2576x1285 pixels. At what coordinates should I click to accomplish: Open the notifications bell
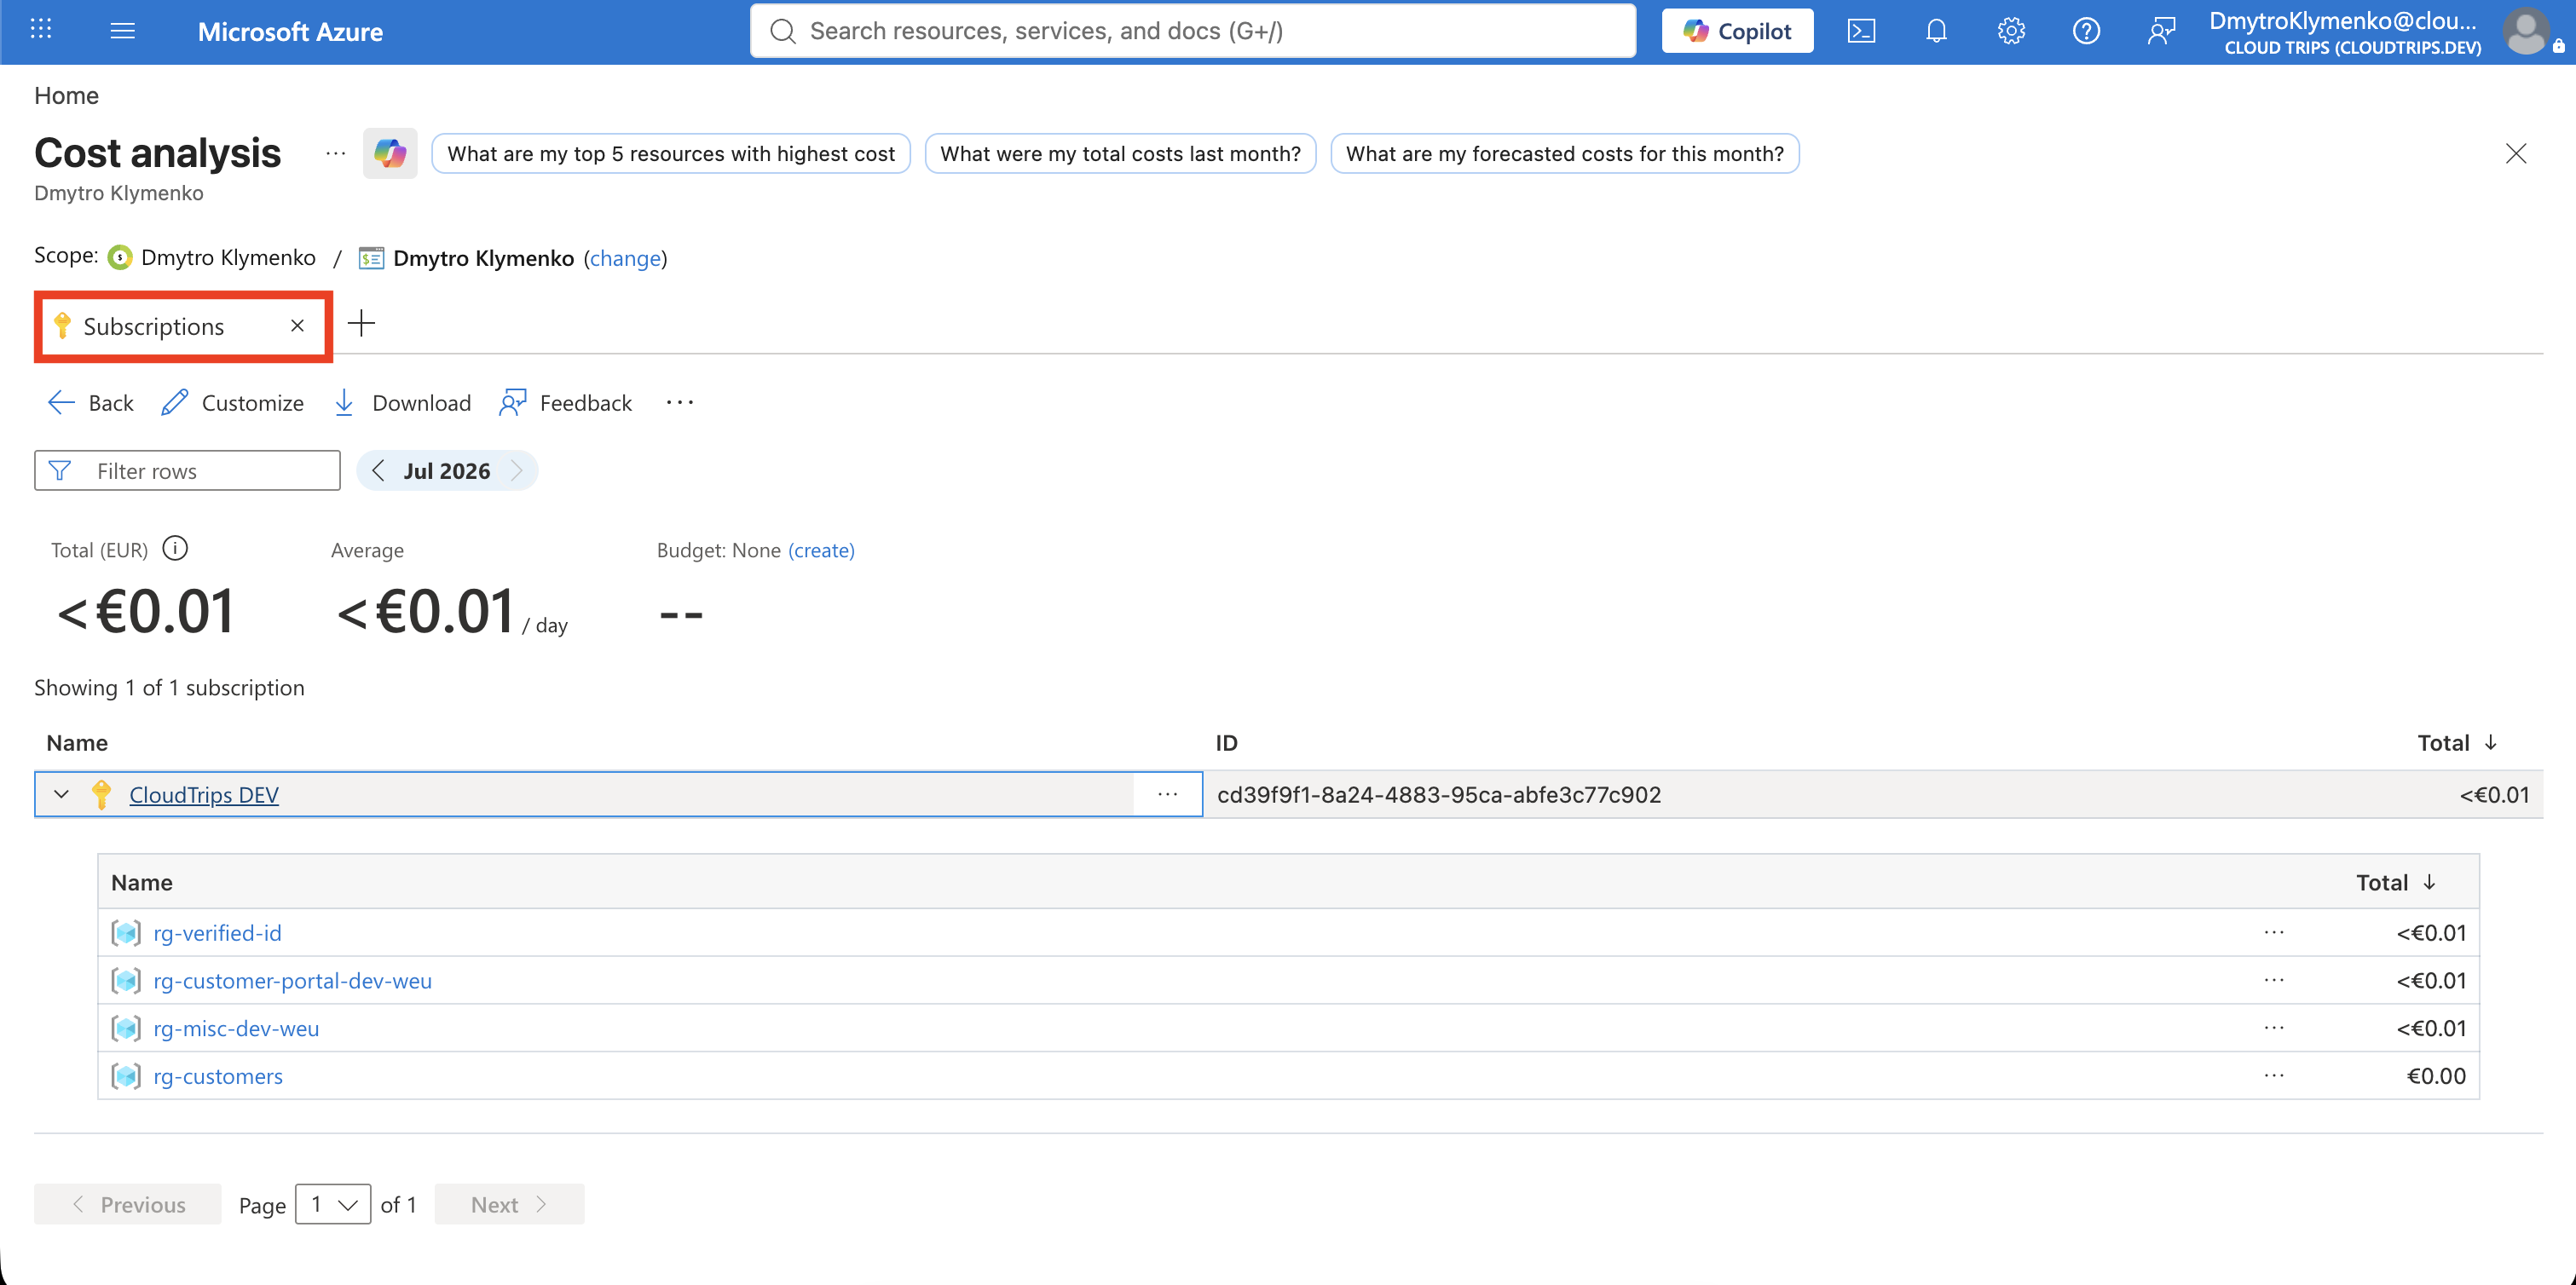tap(1936, 31)
